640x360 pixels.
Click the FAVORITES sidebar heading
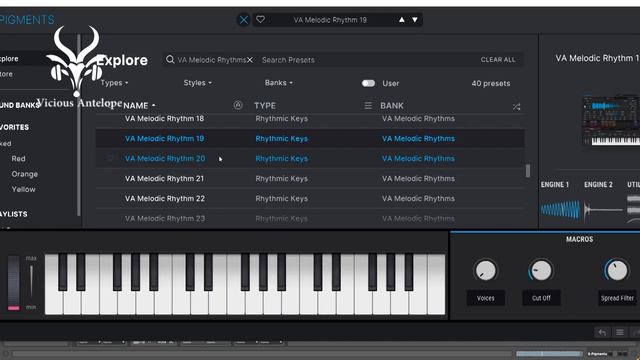pos(14,127)
